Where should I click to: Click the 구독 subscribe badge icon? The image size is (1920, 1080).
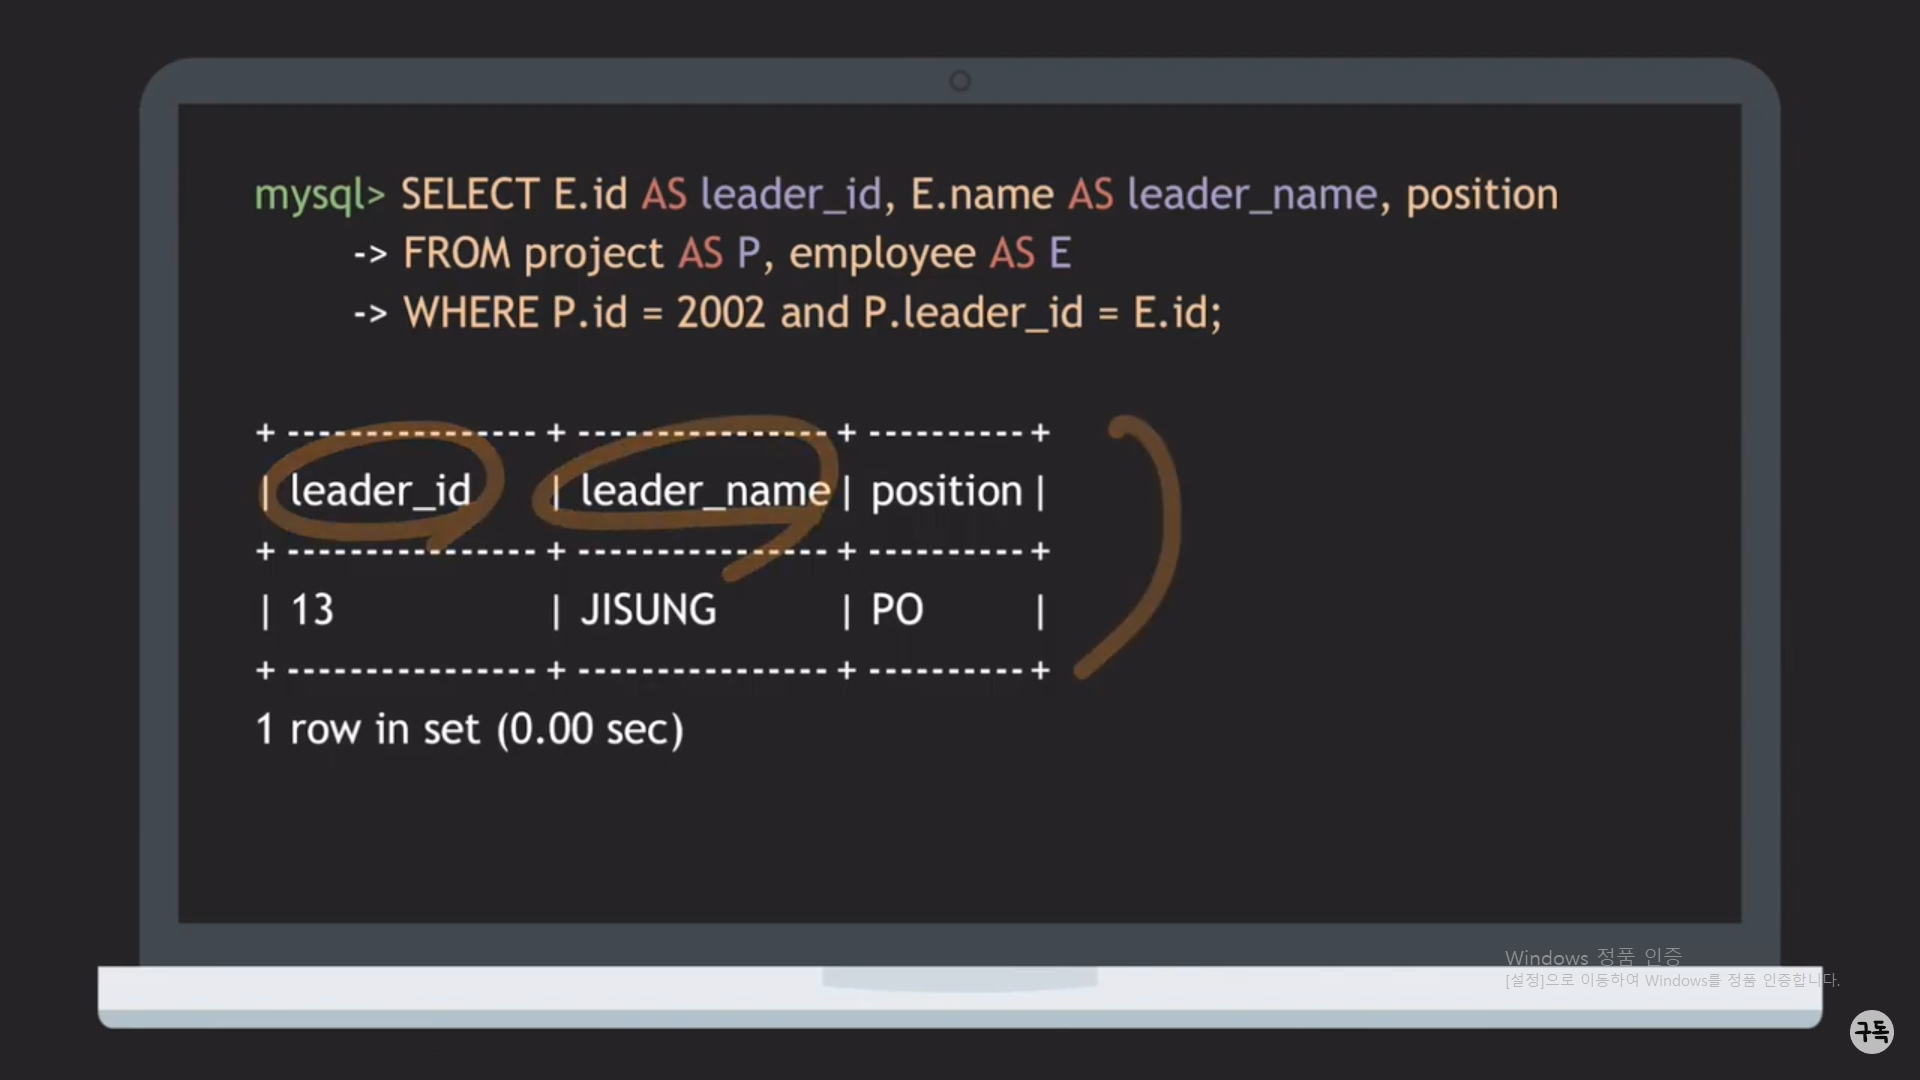(x=1871, y=1031)
